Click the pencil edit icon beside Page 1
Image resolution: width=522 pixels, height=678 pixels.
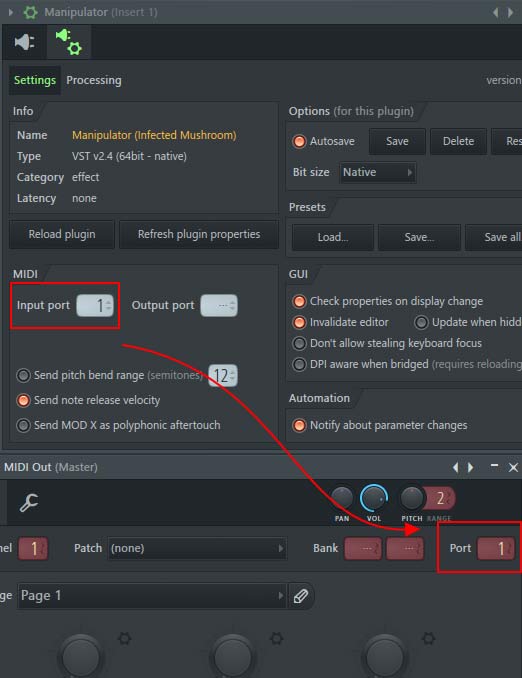tap(301, 596)
